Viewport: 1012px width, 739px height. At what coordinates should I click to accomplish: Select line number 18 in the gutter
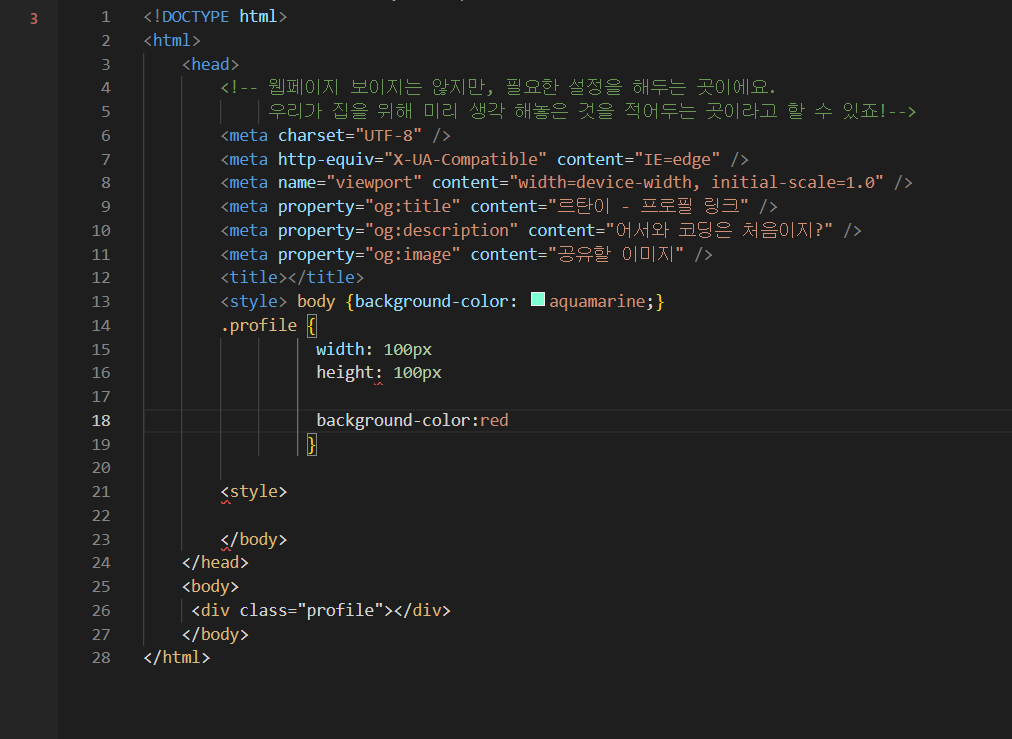point(101,421)
